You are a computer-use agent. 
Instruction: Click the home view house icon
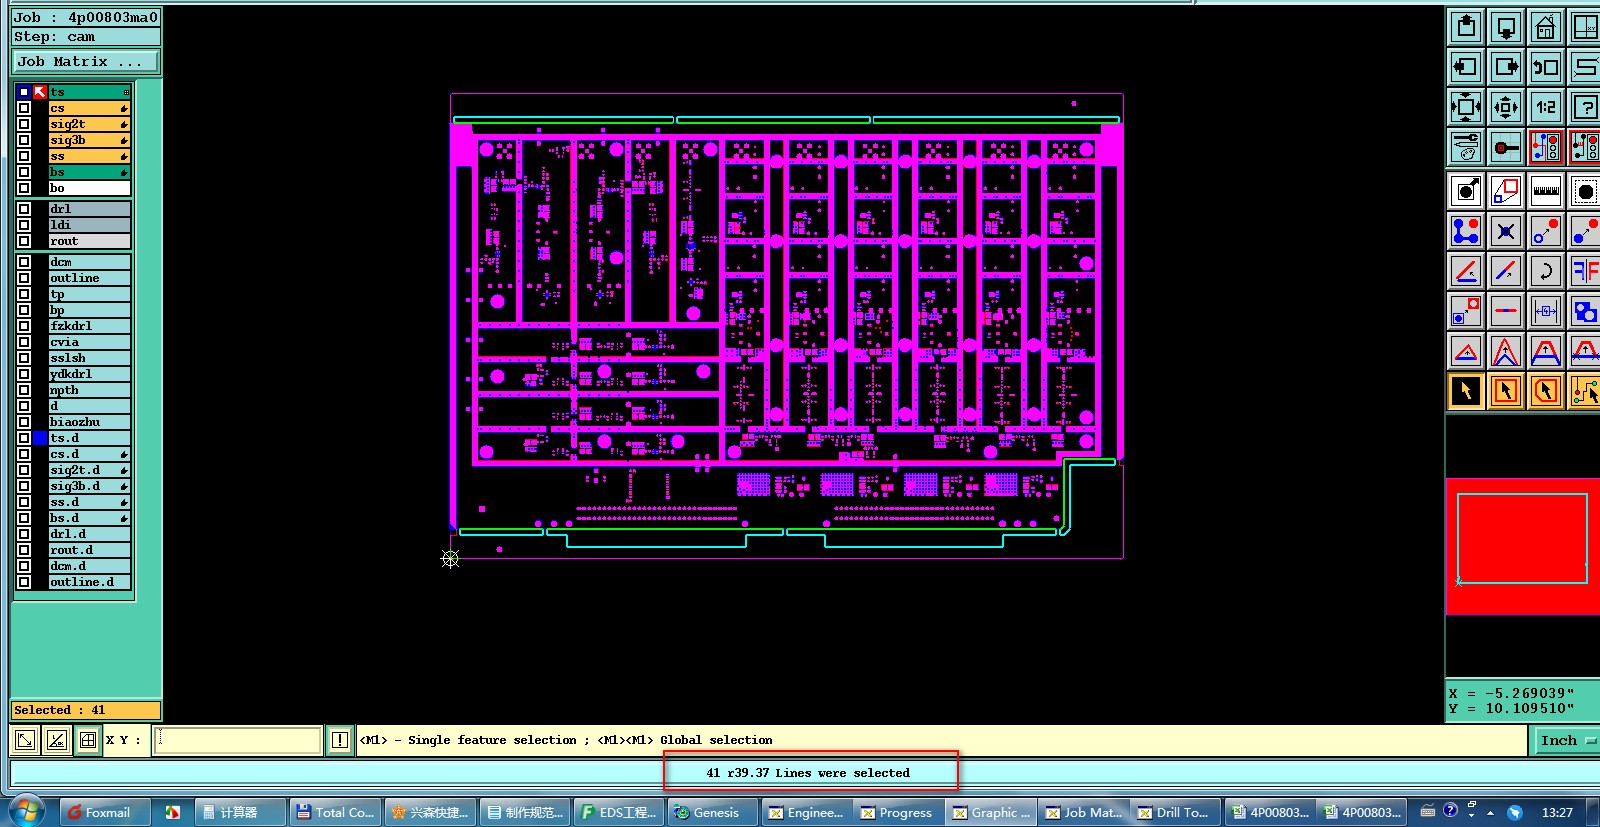click(1546, 27)
